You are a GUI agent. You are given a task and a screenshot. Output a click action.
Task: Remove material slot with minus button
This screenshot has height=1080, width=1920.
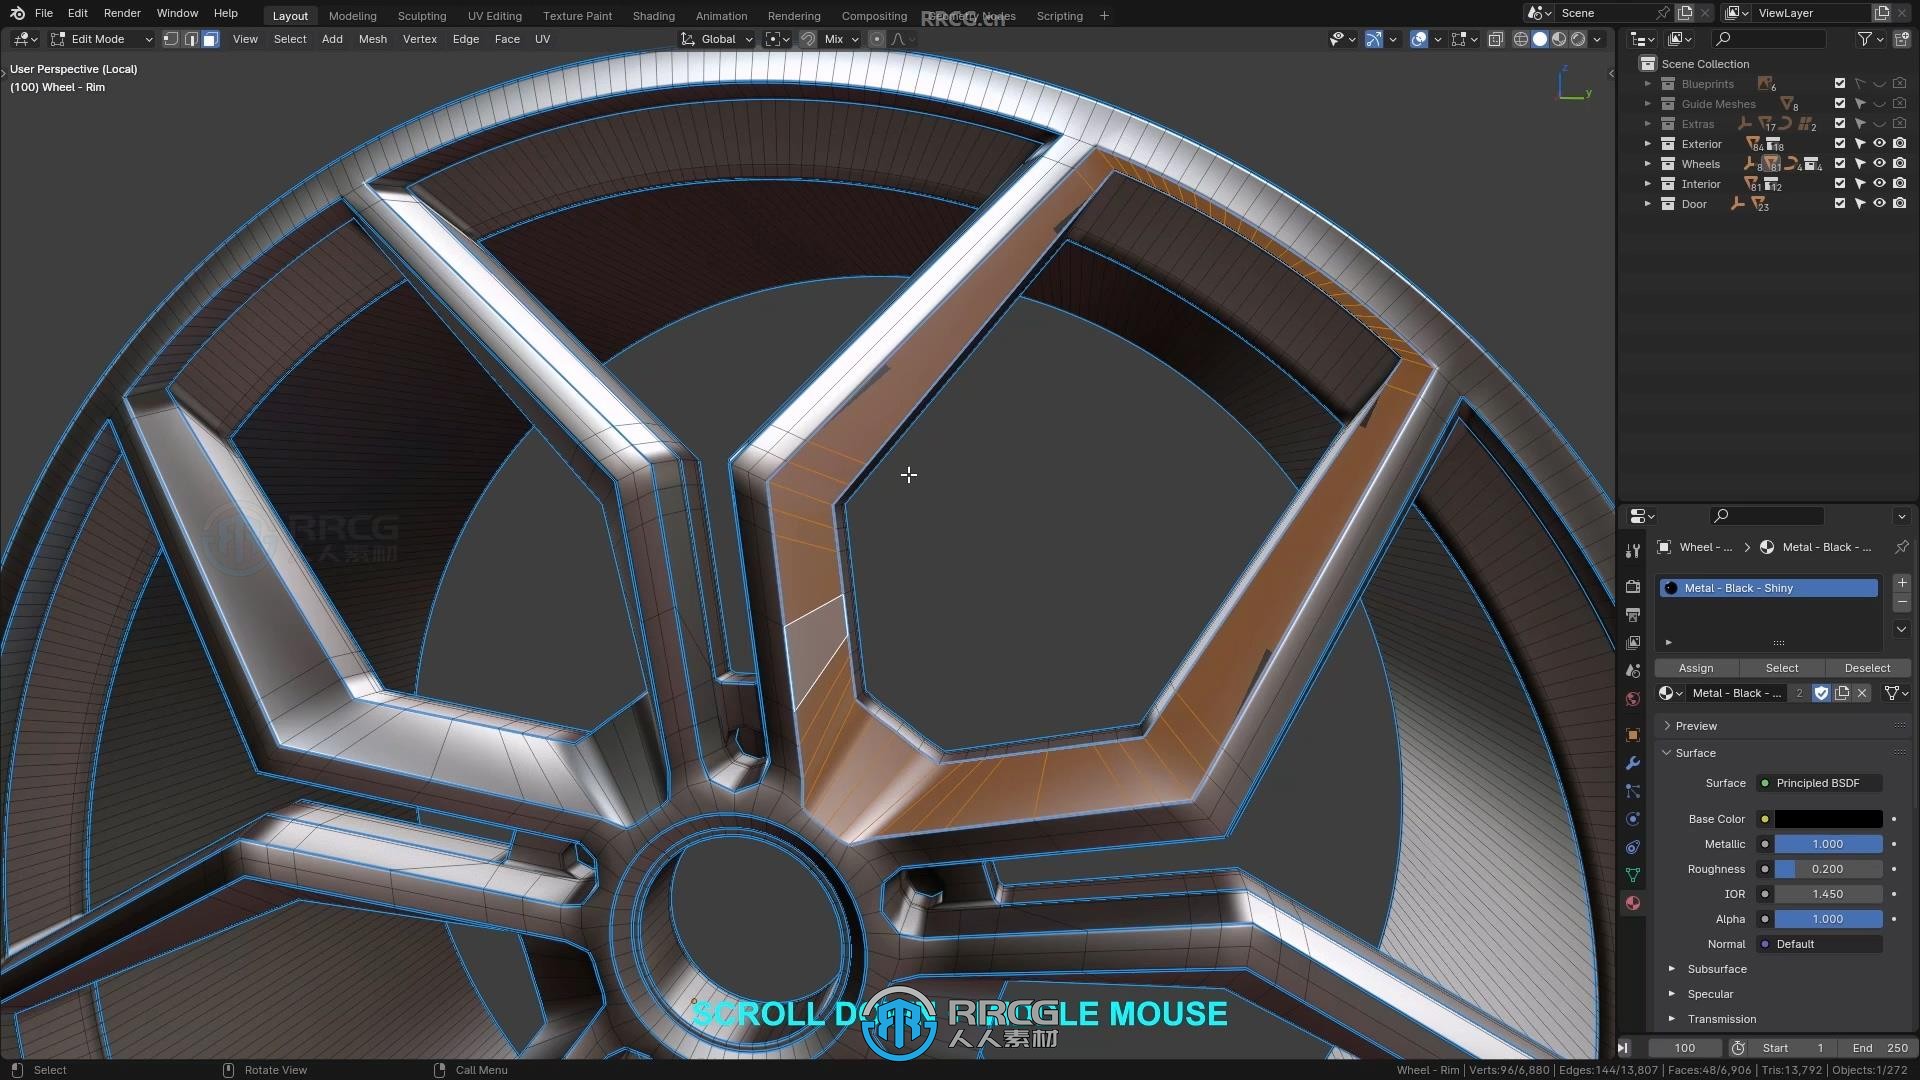pos(1901,603)
